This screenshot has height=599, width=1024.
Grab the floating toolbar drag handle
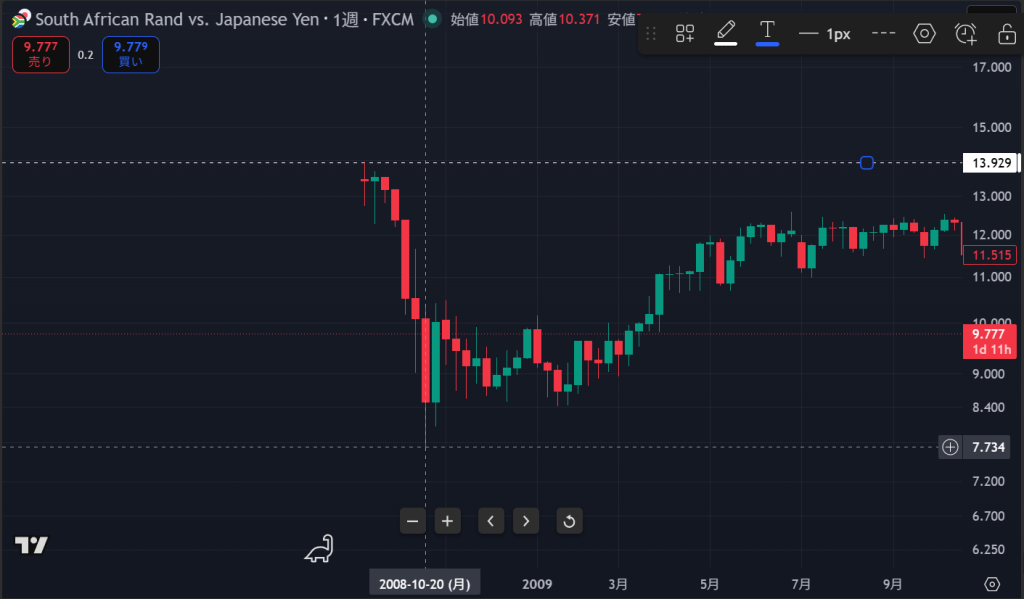[650, 33]
